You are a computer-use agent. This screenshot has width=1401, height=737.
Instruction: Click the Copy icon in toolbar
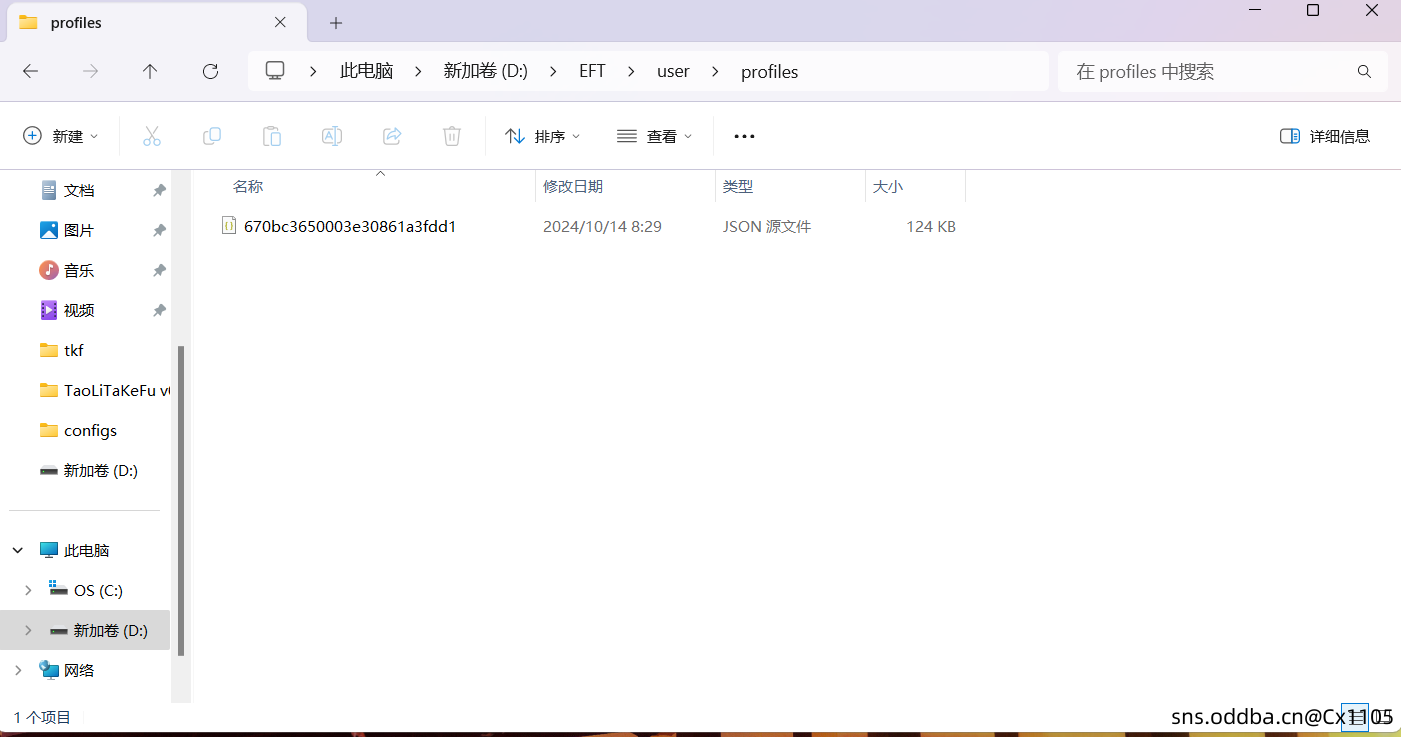click(212, 136)
